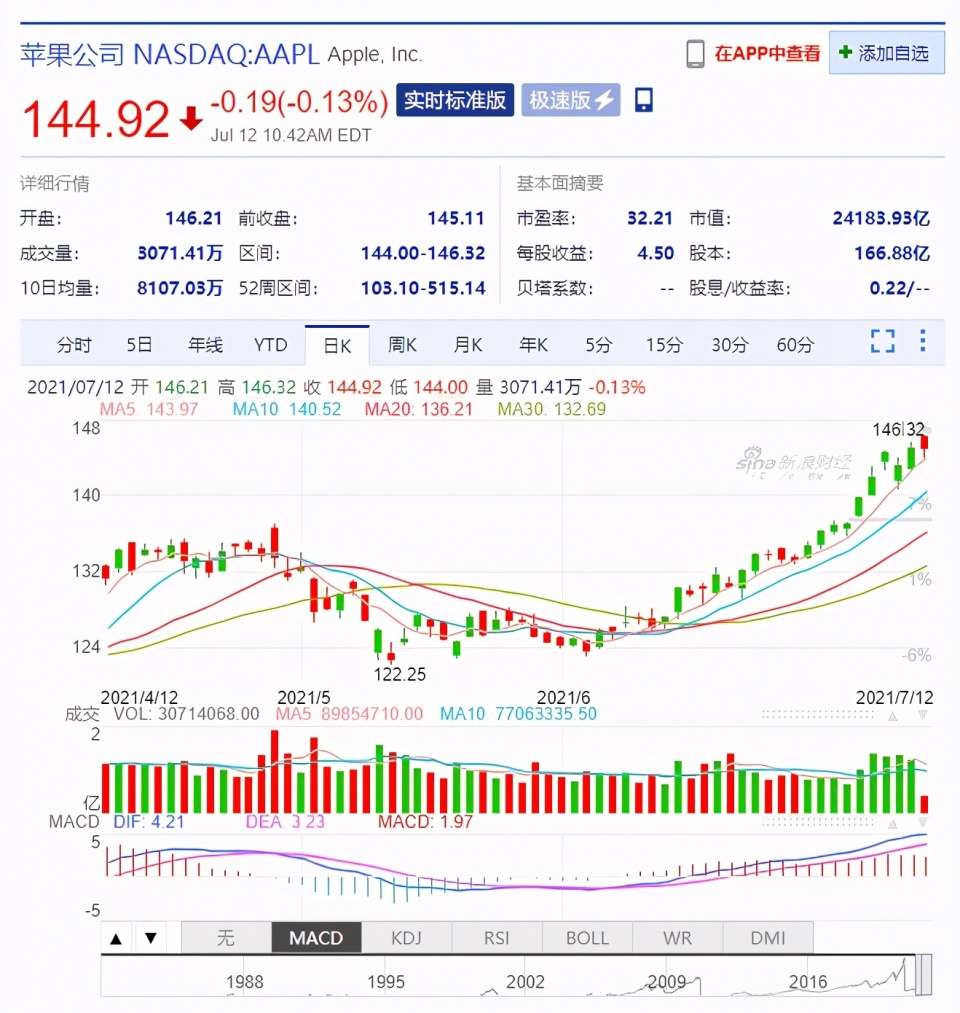Select the RSI indicator tab
The height and width of the screenshot is (1013, 960).
(497, 937)
